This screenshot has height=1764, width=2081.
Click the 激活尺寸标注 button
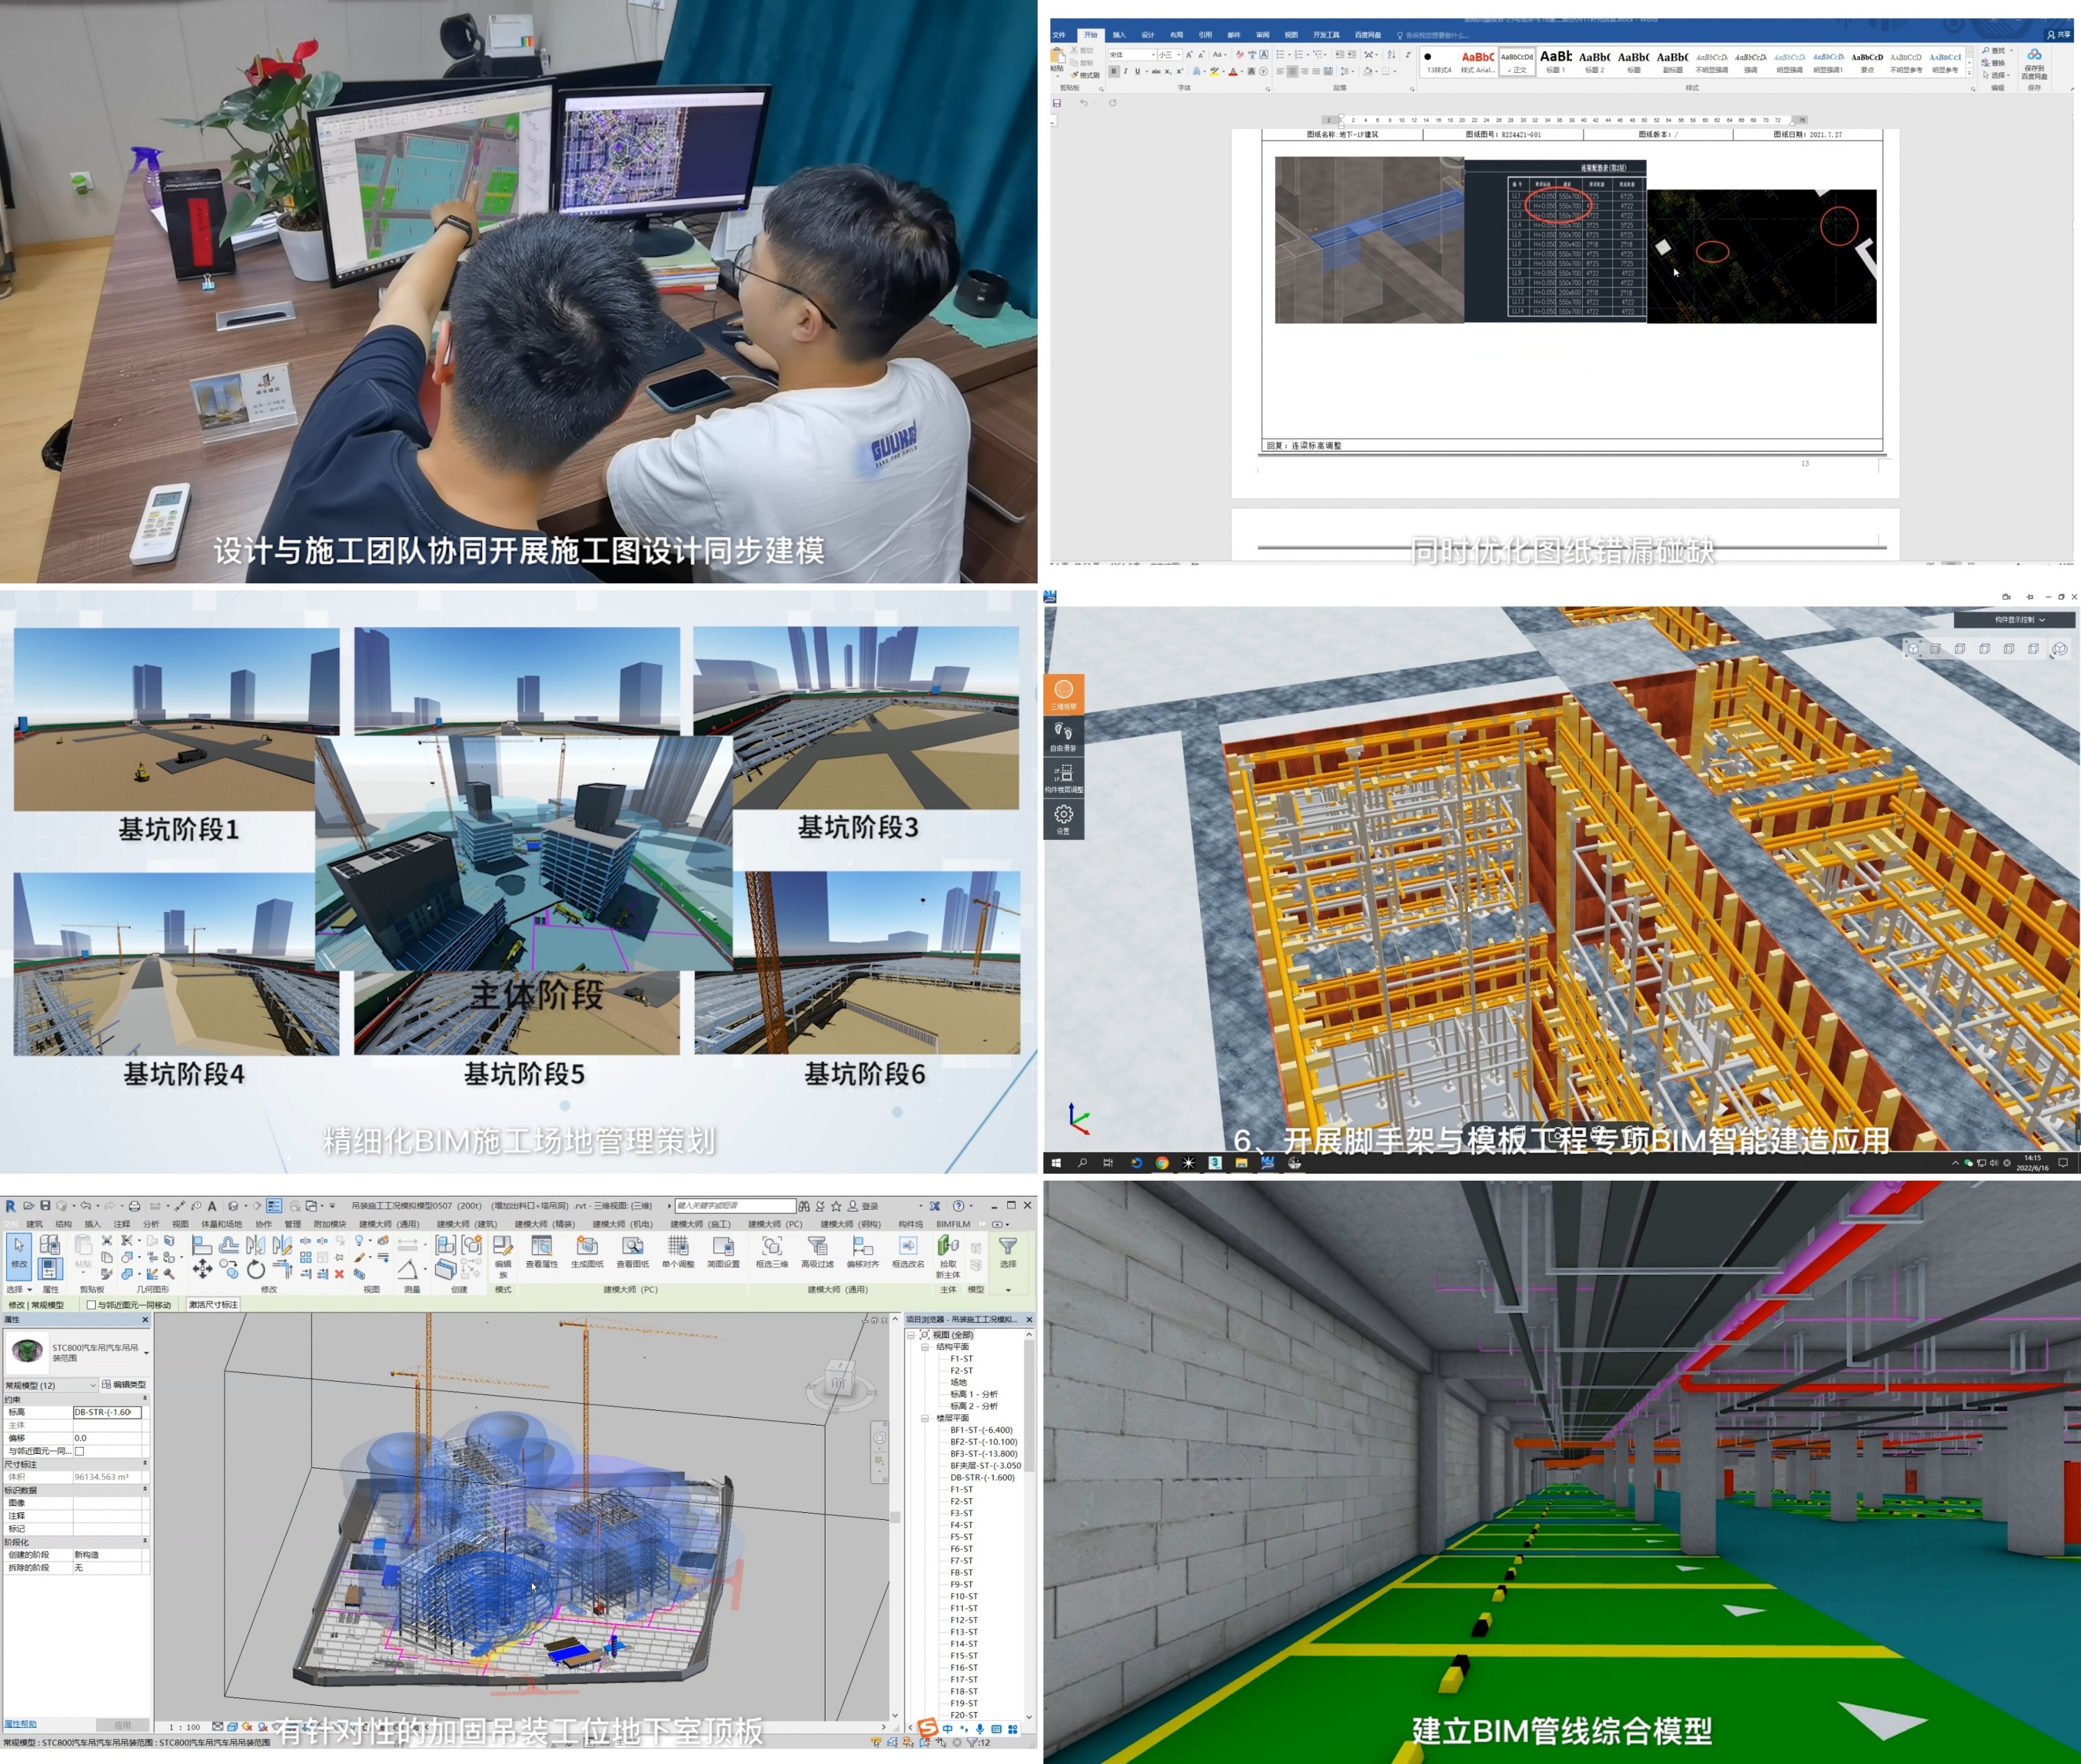[x=213, y=1305]
